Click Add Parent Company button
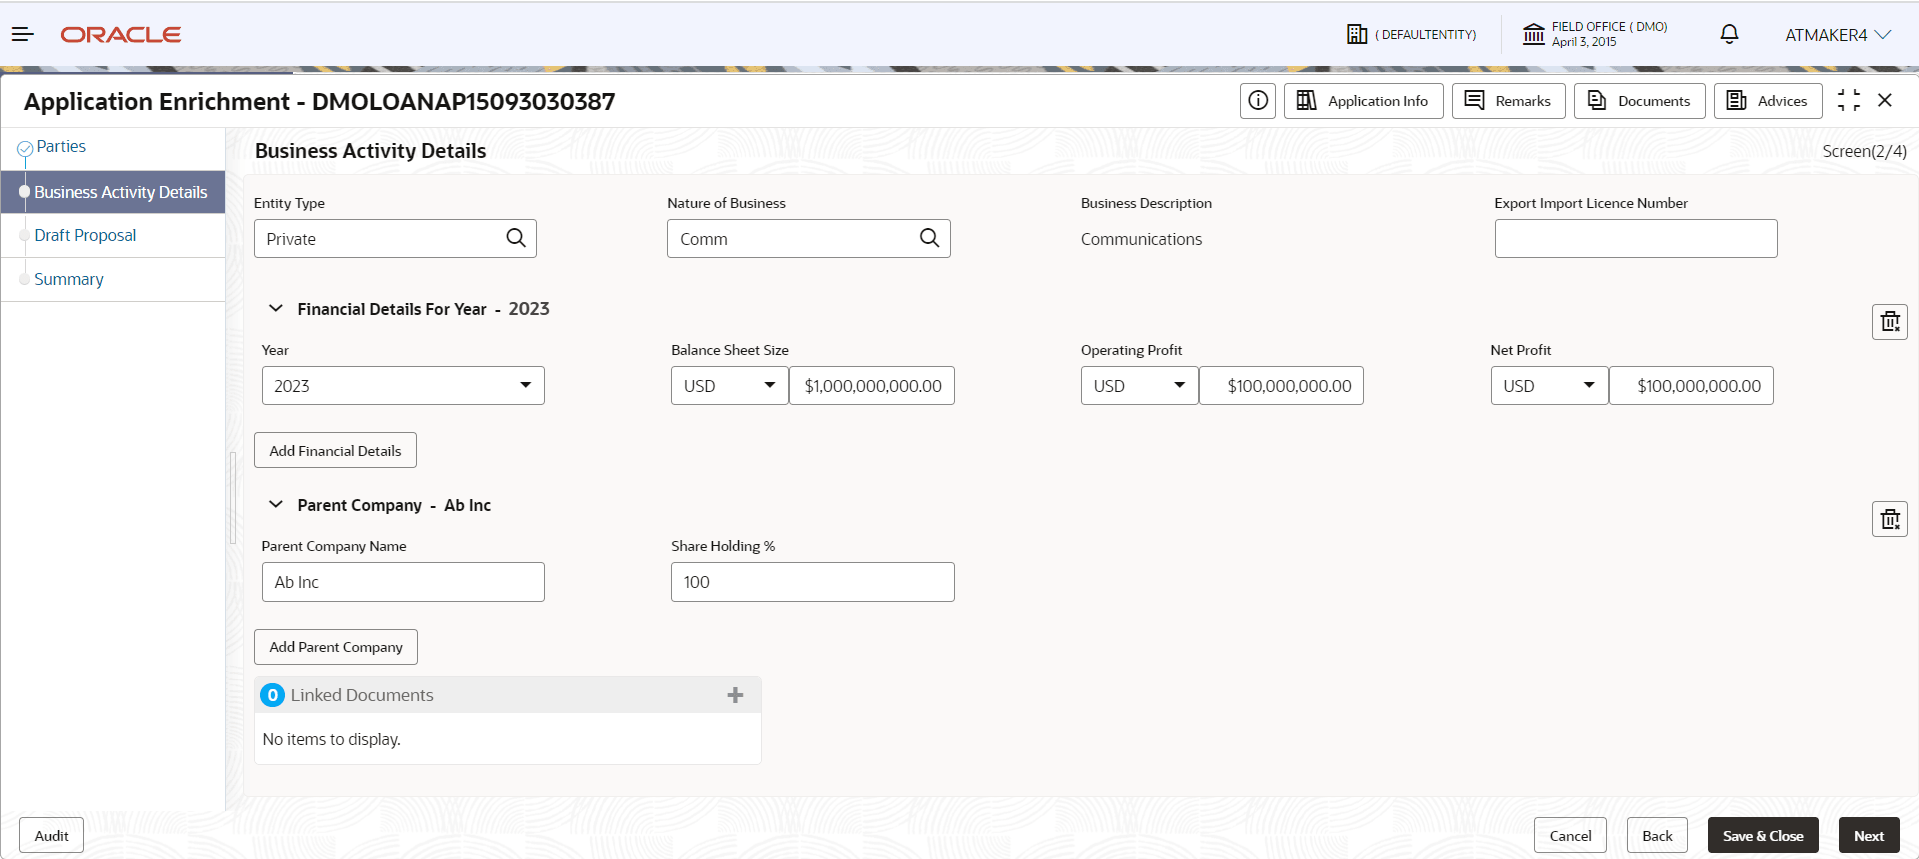 point(336,647)
